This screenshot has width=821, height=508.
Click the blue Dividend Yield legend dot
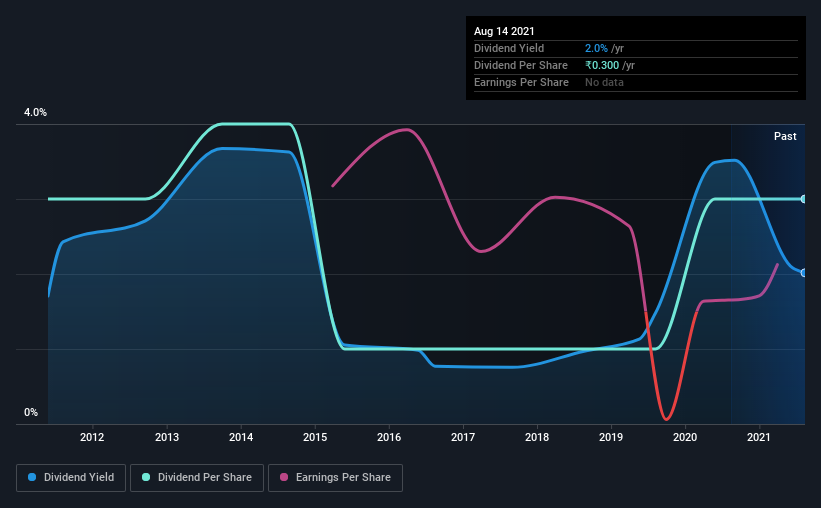[32, 477]
